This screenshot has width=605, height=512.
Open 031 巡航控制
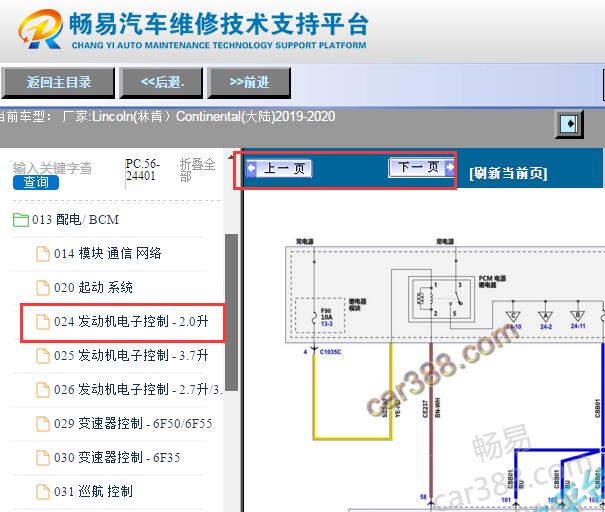coord(93,491)
